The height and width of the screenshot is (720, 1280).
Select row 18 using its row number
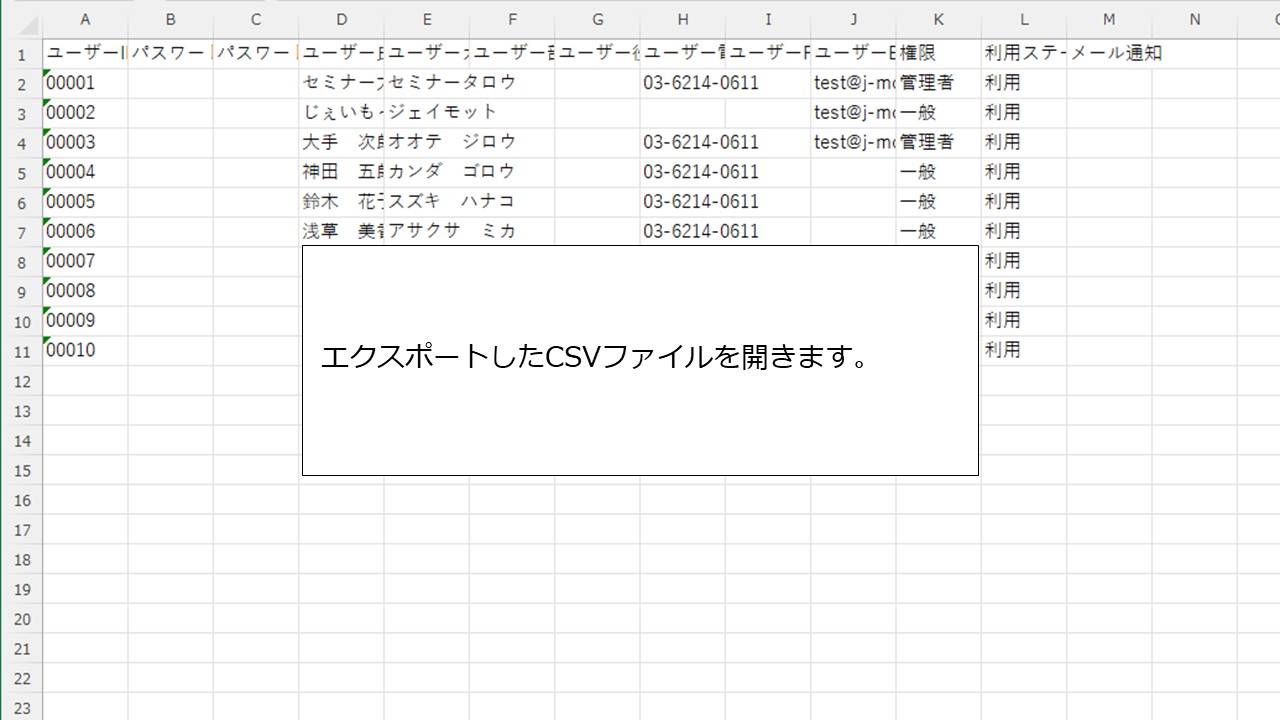[x=21, y=560]
